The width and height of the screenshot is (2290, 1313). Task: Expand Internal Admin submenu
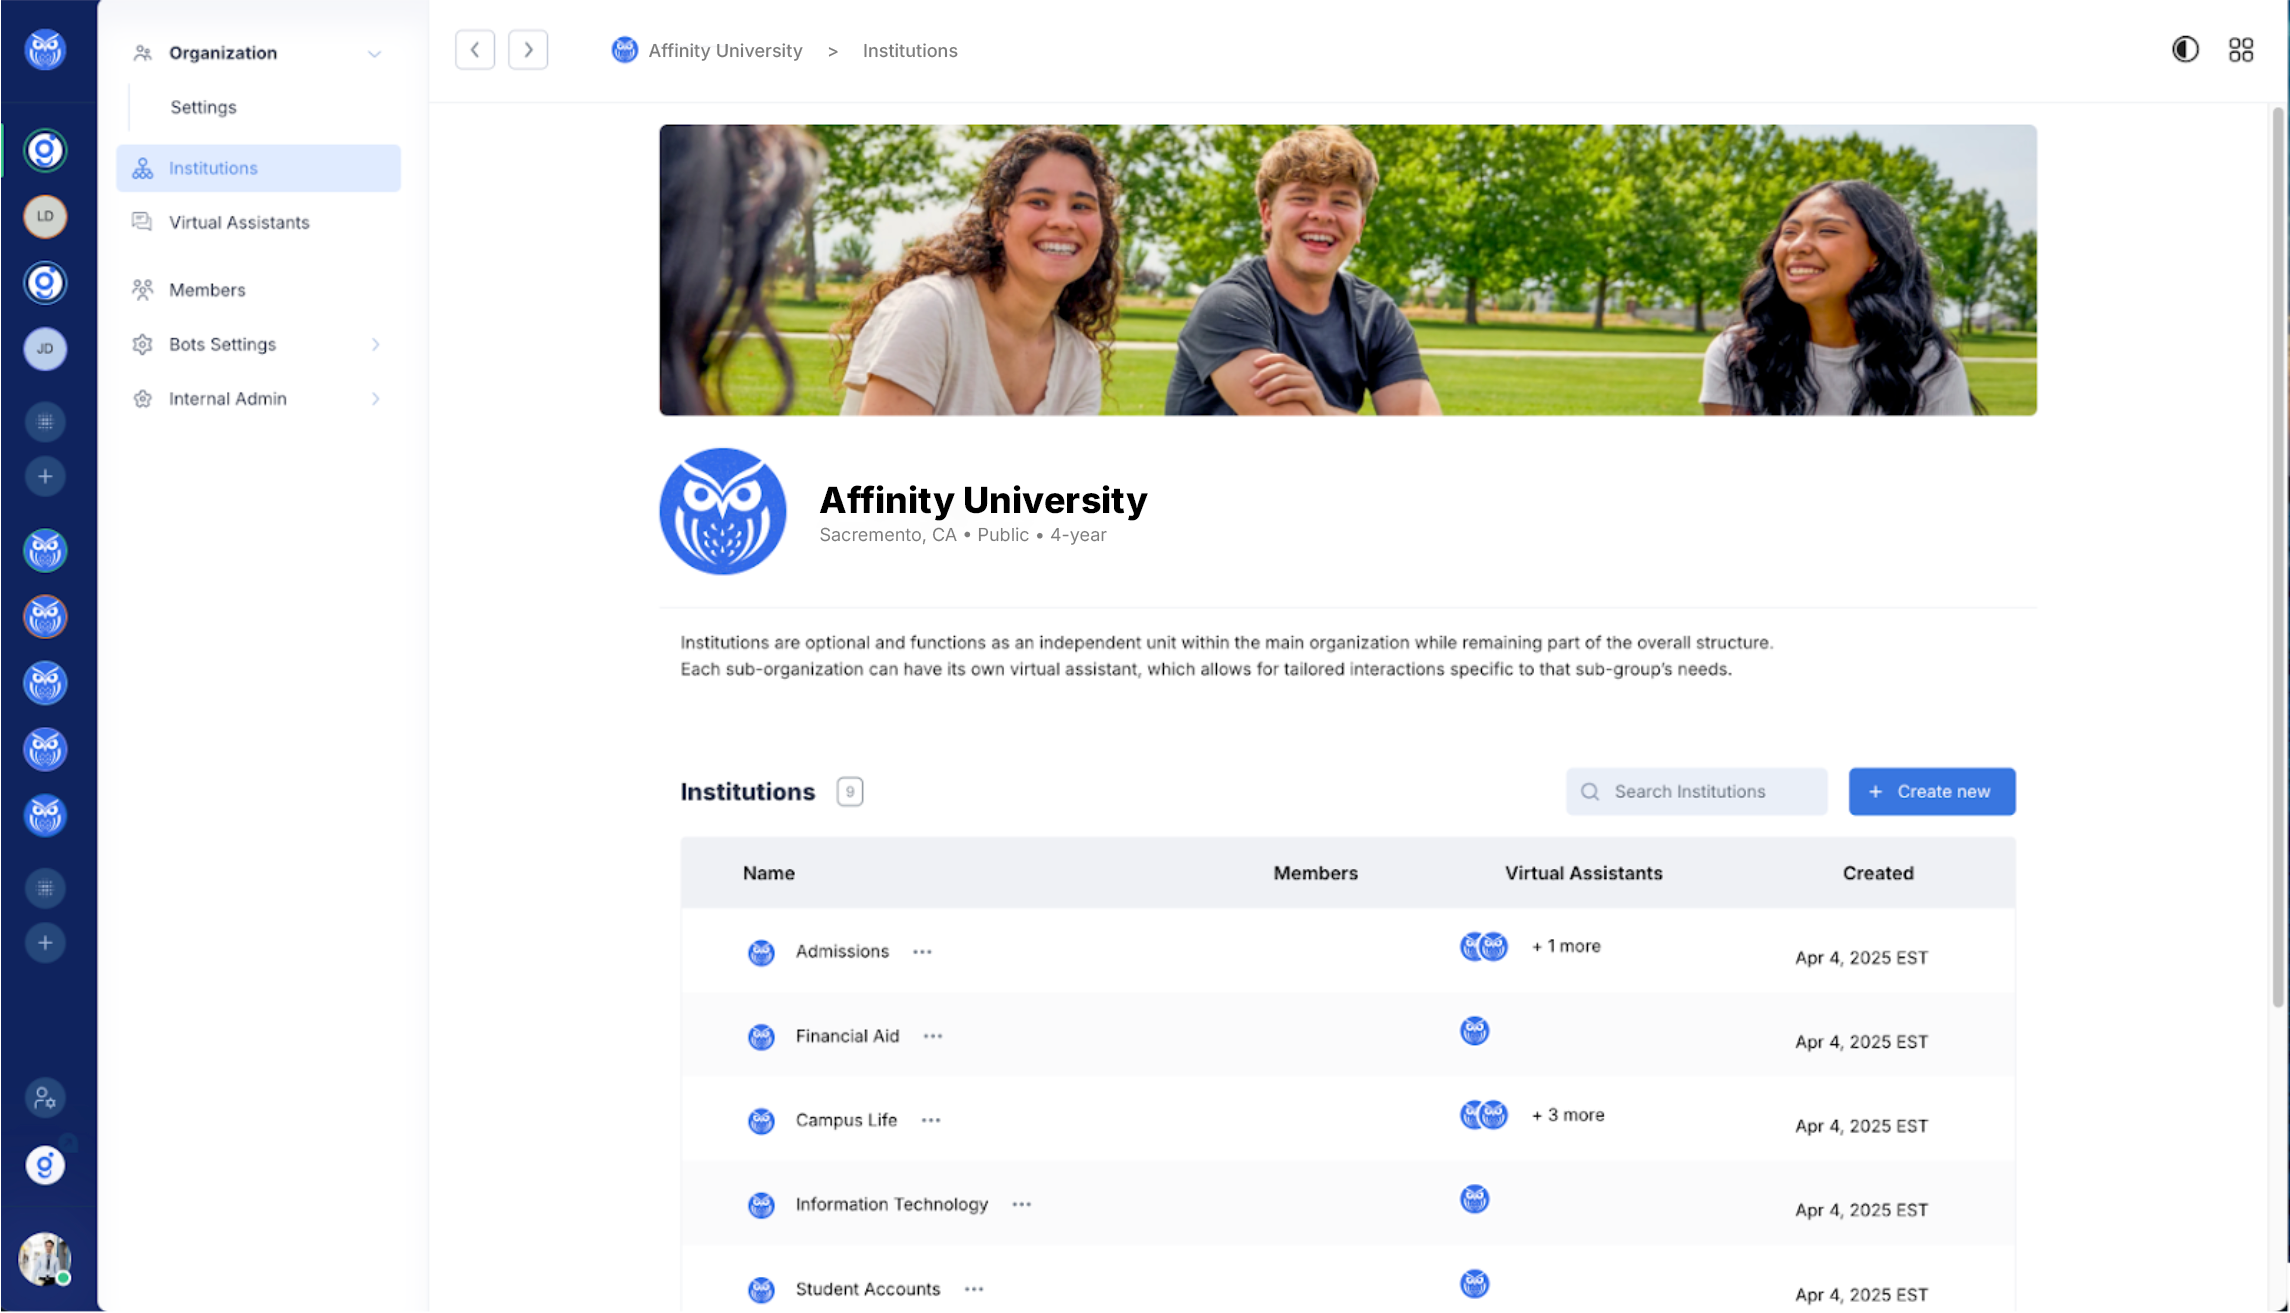[x=376, y=399]
